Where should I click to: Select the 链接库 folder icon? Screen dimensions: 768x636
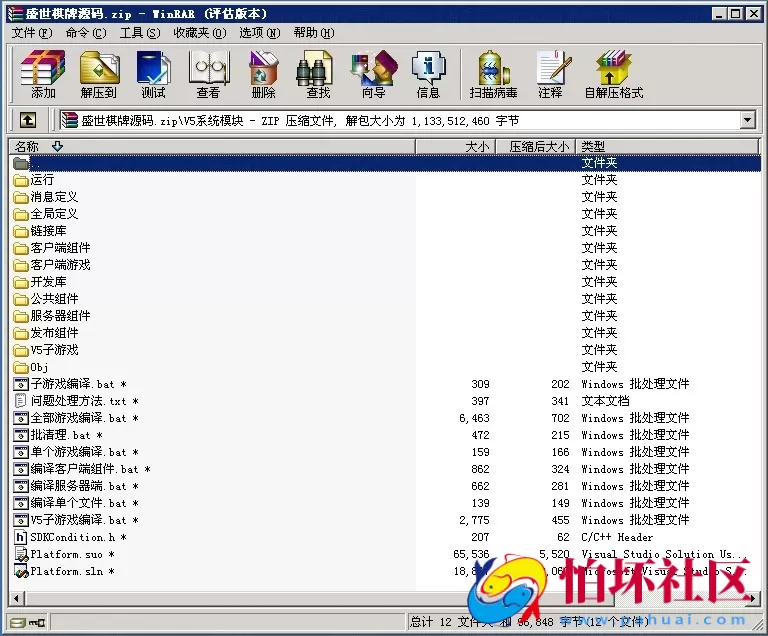(x=21, y=231)
